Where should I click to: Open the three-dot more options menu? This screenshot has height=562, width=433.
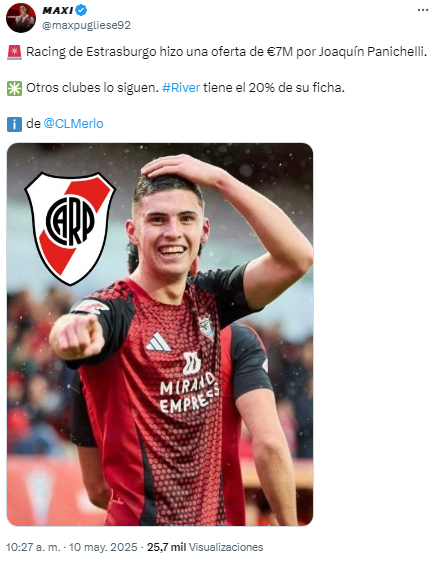423,10
